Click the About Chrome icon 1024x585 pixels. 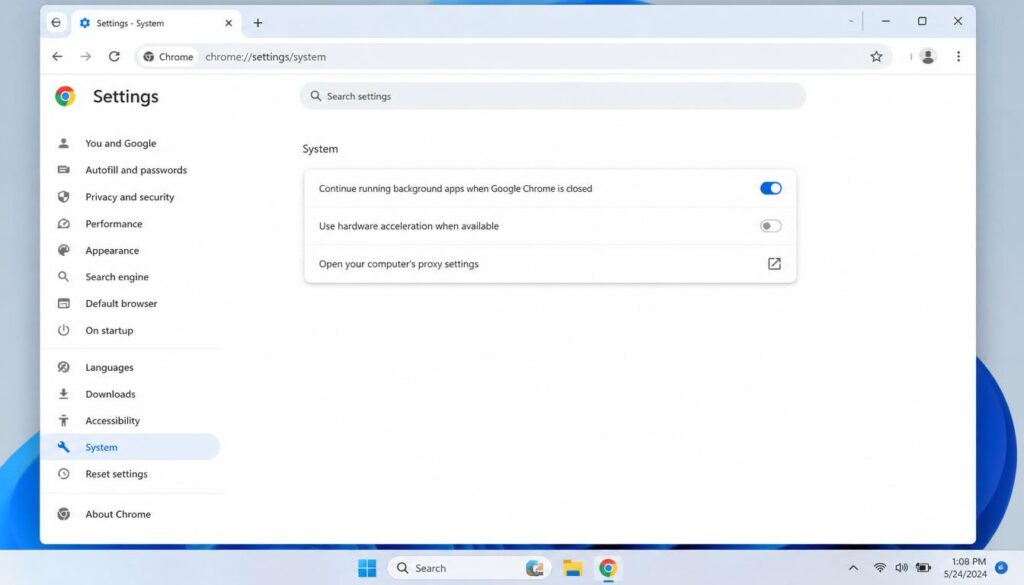pyautogui.click(x=63, y=514)
